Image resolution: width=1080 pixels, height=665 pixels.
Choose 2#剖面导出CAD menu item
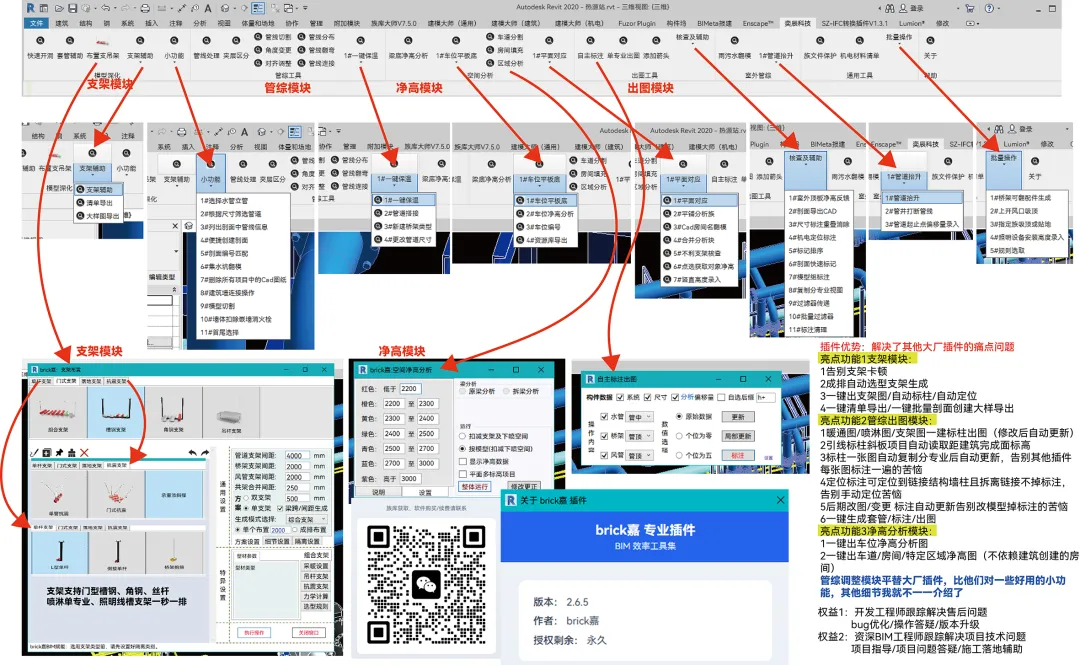pyautogui.click(x=817, y=211)
